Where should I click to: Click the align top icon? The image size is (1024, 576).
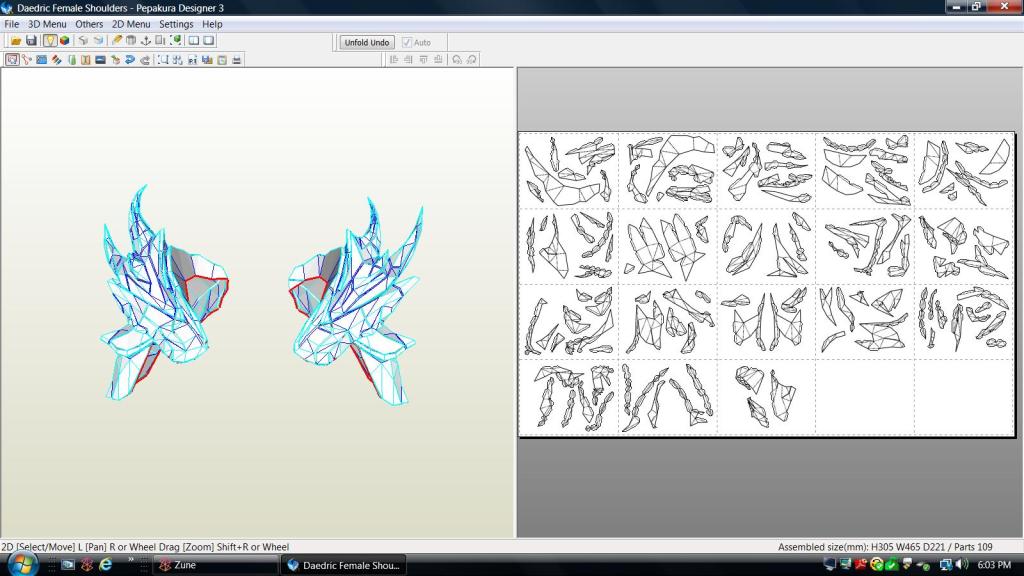pyautogui.click(x=423, y=59)
